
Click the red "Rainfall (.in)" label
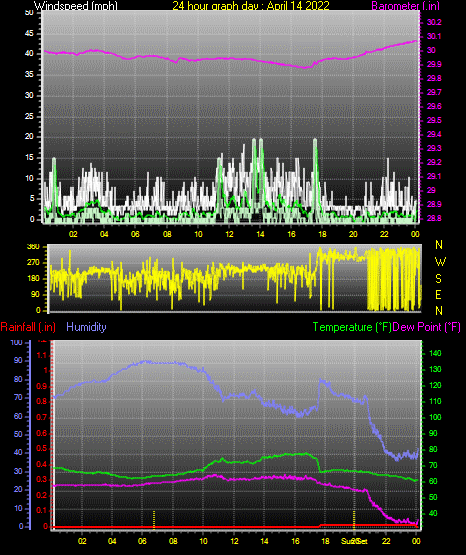click(28, 327)
